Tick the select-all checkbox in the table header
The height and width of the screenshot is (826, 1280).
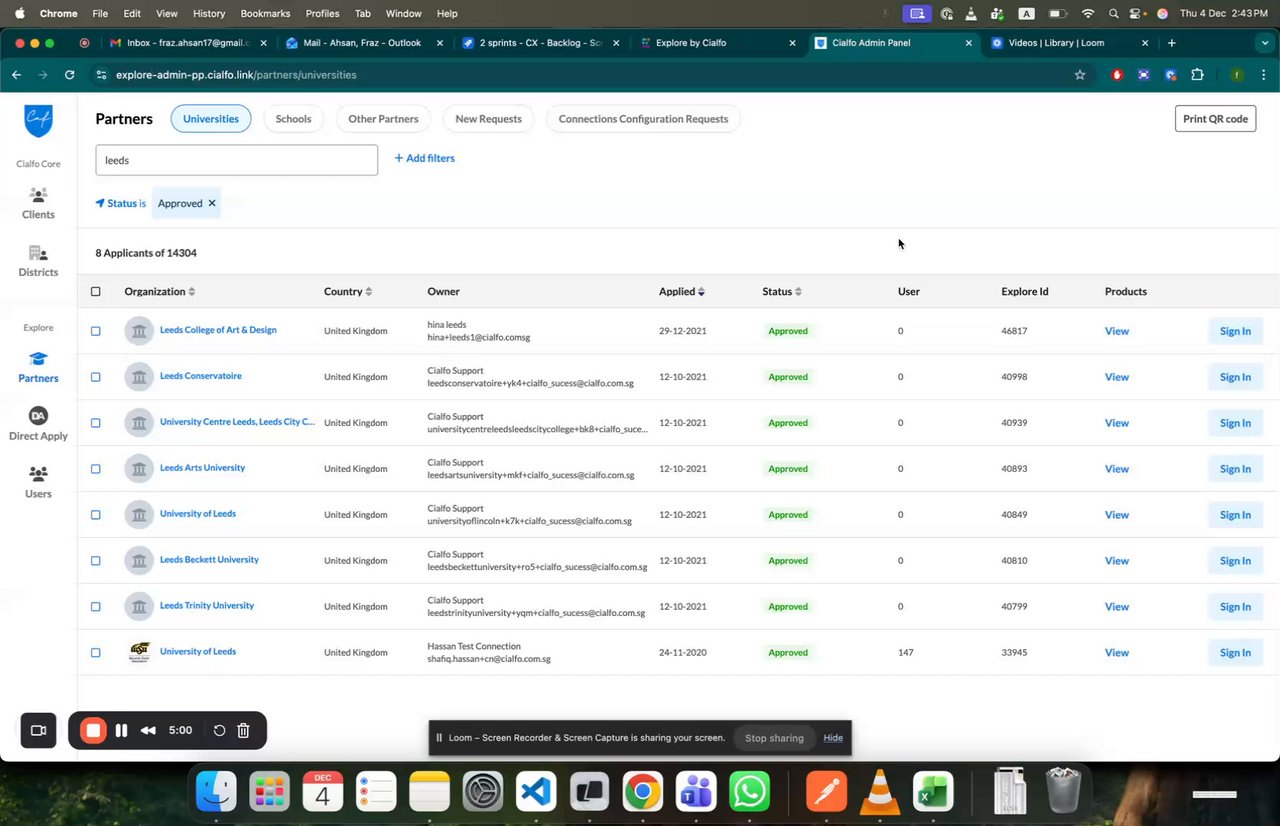point(96,292)
